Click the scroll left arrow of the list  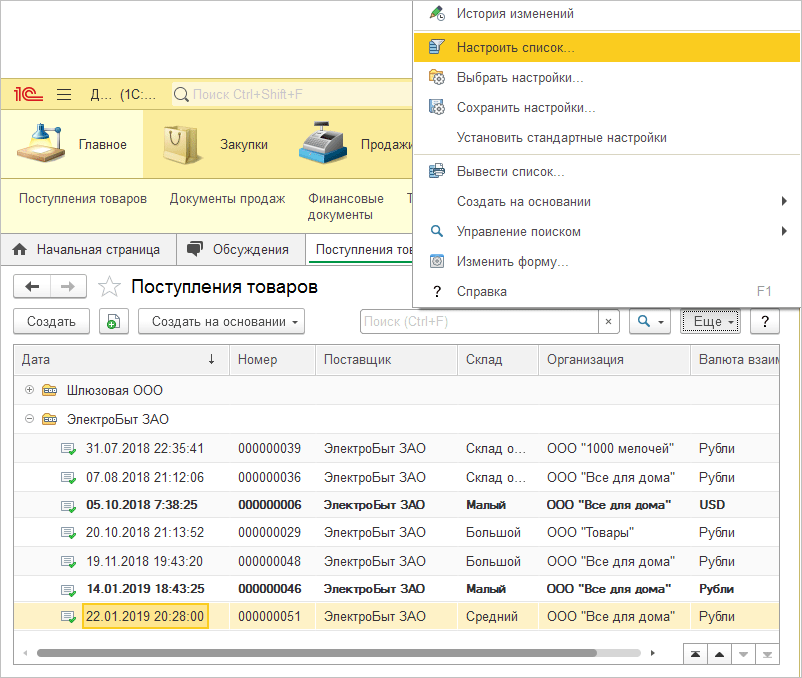(x=25, y=653)
